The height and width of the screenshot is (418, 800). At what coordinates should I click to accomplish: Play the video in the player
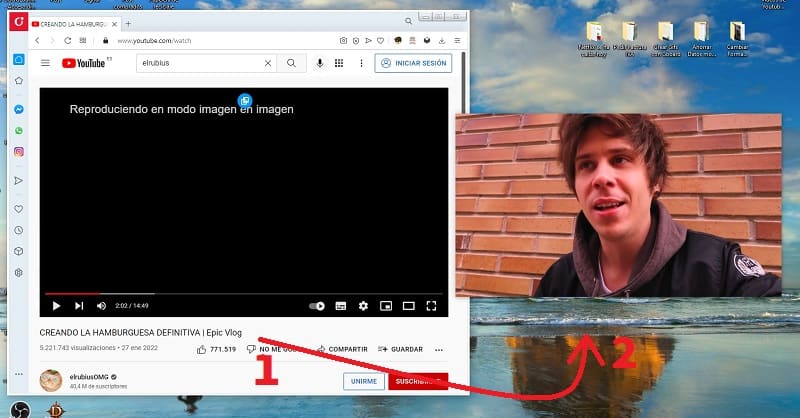click(x=57, y=306)
